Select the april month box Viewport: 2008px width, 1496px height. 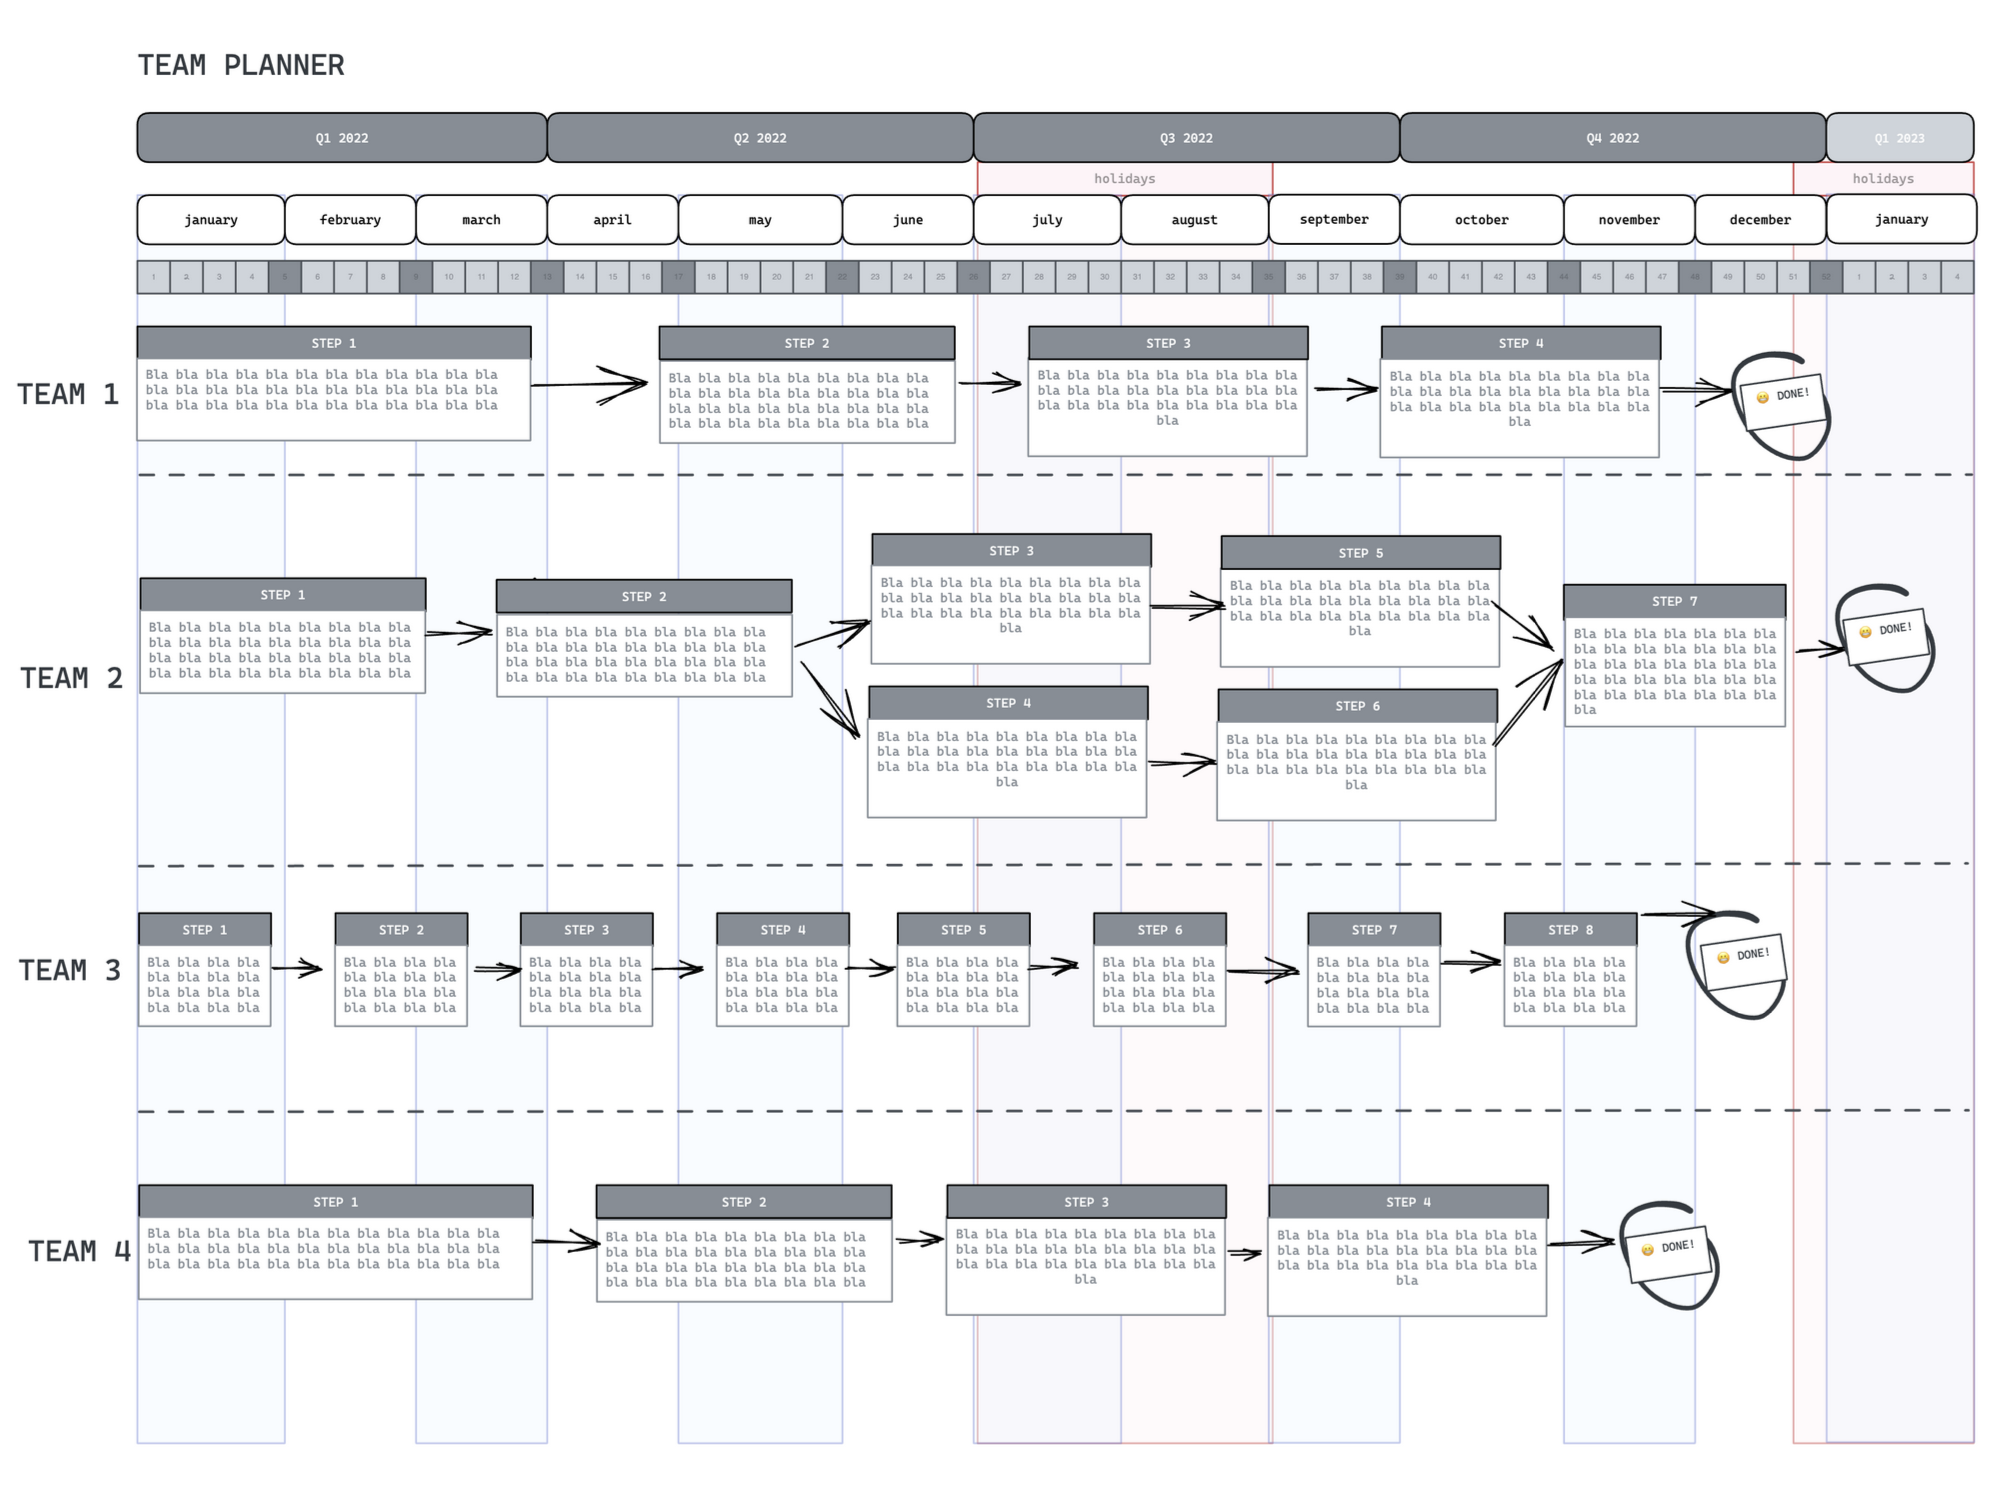(x=612, y=220)
